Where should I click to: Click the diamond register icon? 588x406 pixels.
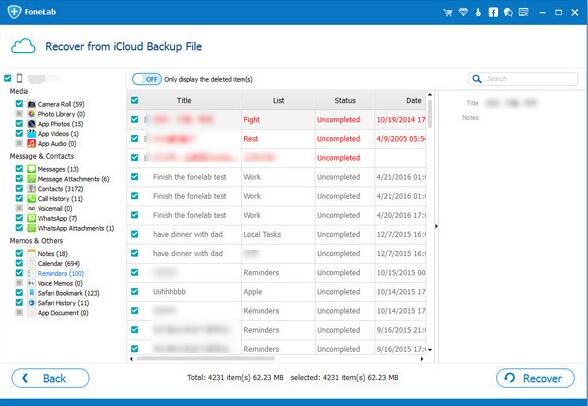(x=463, y=12)
